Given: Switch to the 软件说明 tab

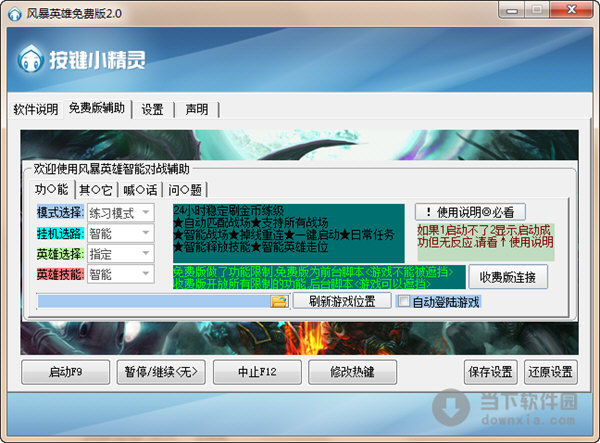Looking at the screenshot, I should point(36,109).
